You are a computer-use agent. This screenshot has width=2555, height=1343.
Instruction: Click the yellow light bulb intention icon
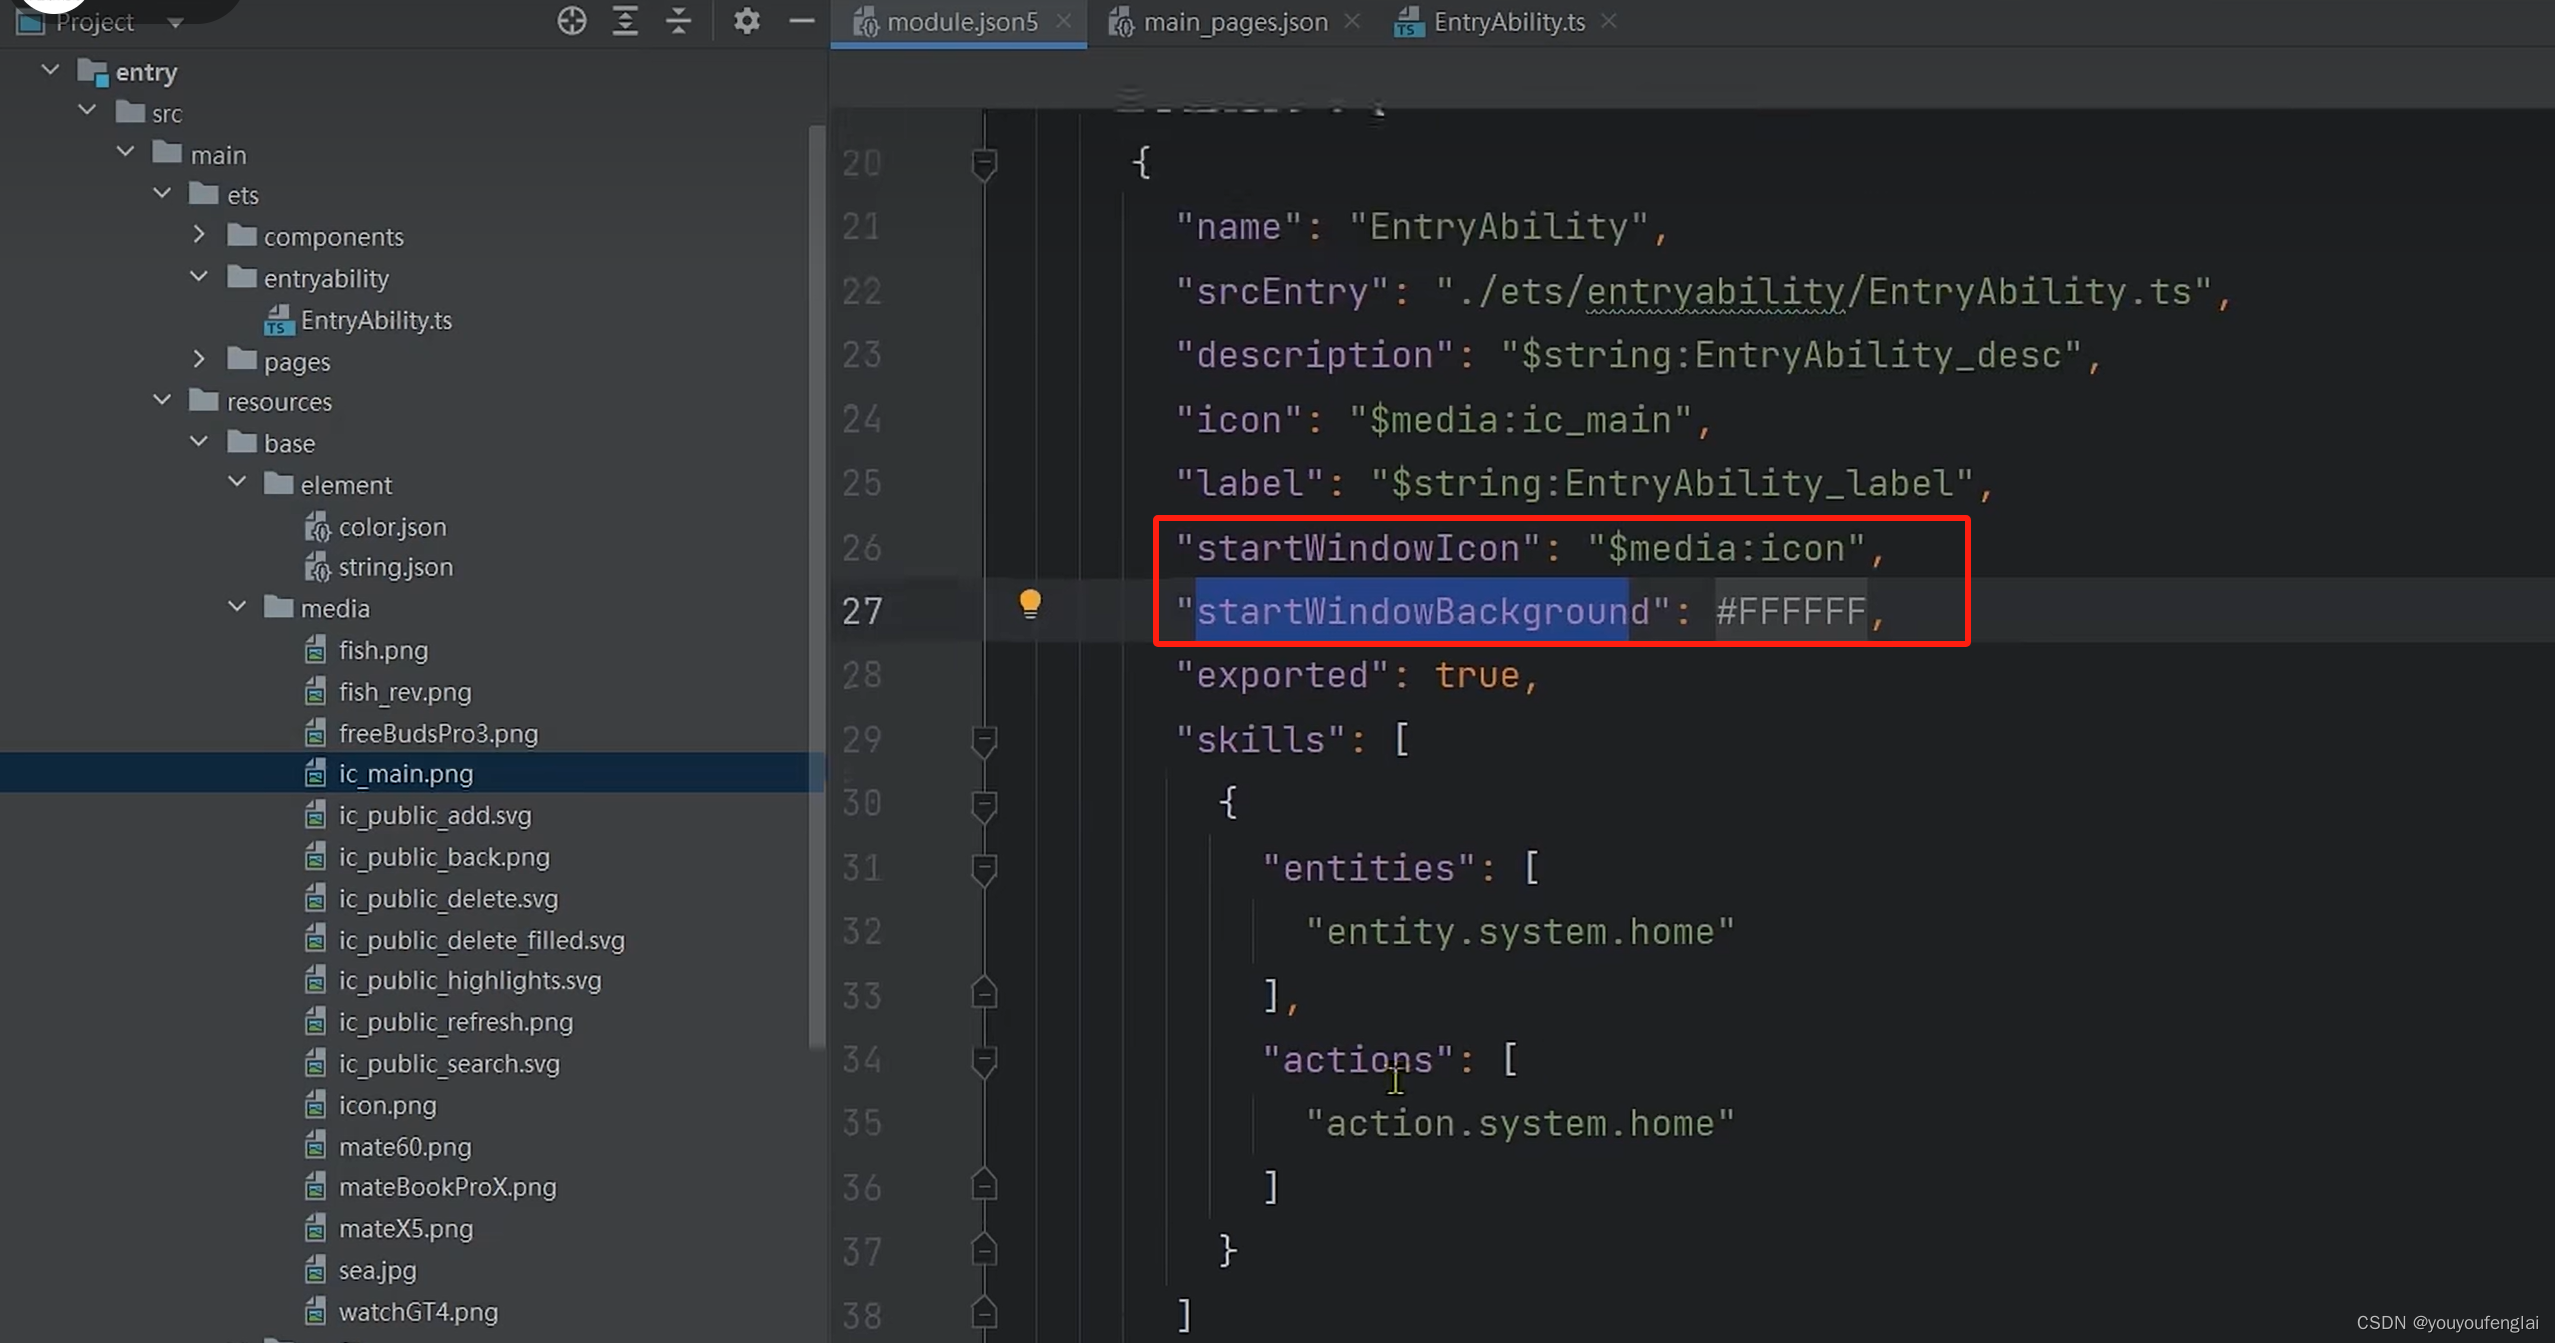coord(1030,603)
